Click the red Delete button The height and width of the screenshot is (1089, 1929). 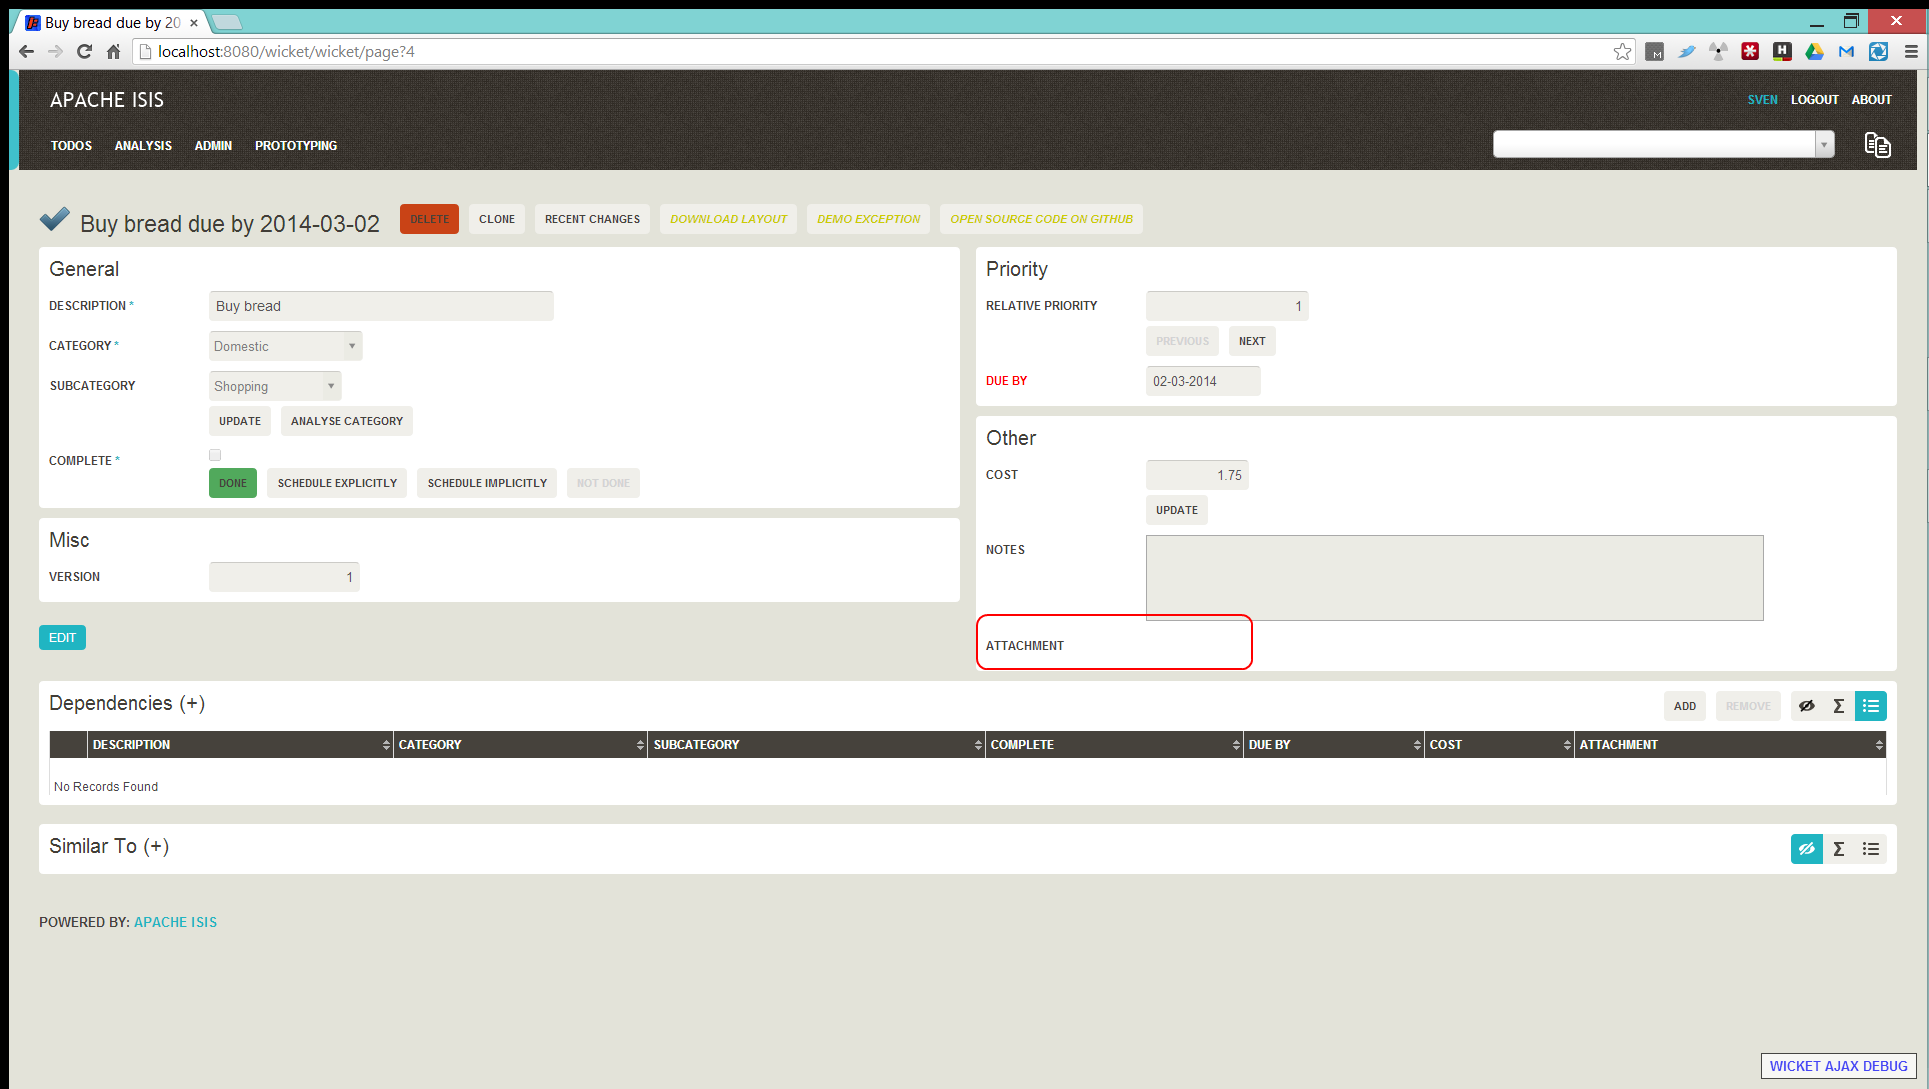(x=429, y=219)
